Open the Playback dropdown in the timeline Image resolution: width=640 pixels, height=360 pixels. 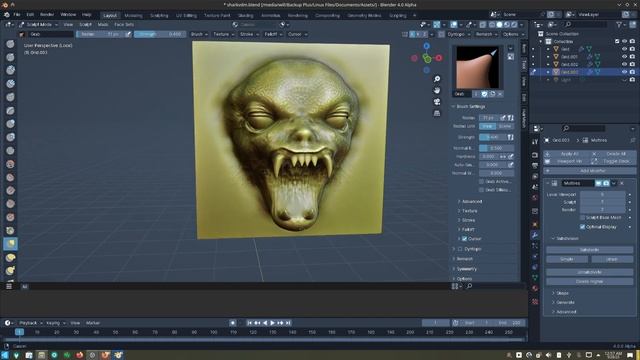pyautogui.click(x=31, y=323)
